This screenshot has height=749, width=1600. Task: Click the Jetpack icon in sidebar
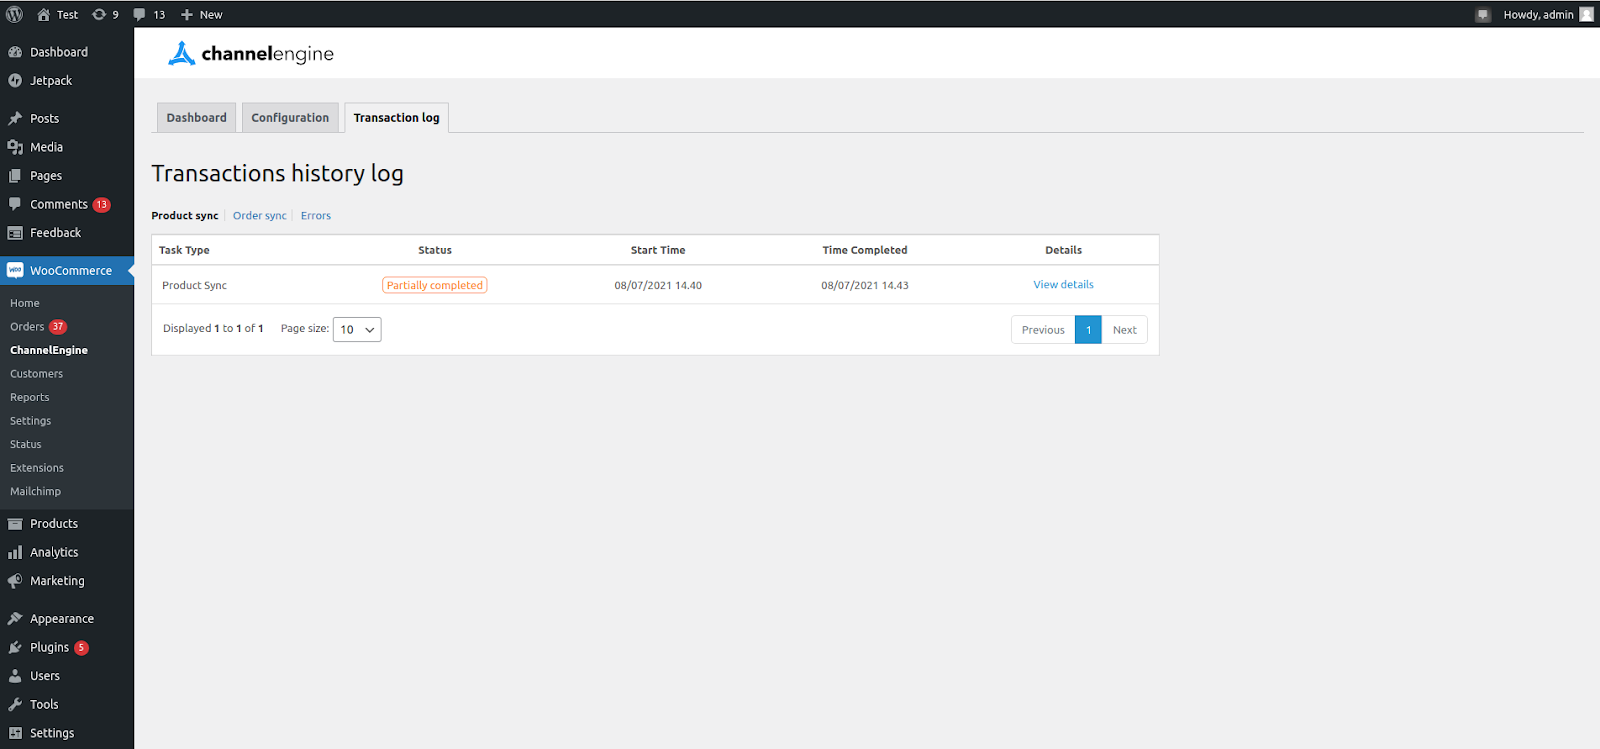pos(15,81)
